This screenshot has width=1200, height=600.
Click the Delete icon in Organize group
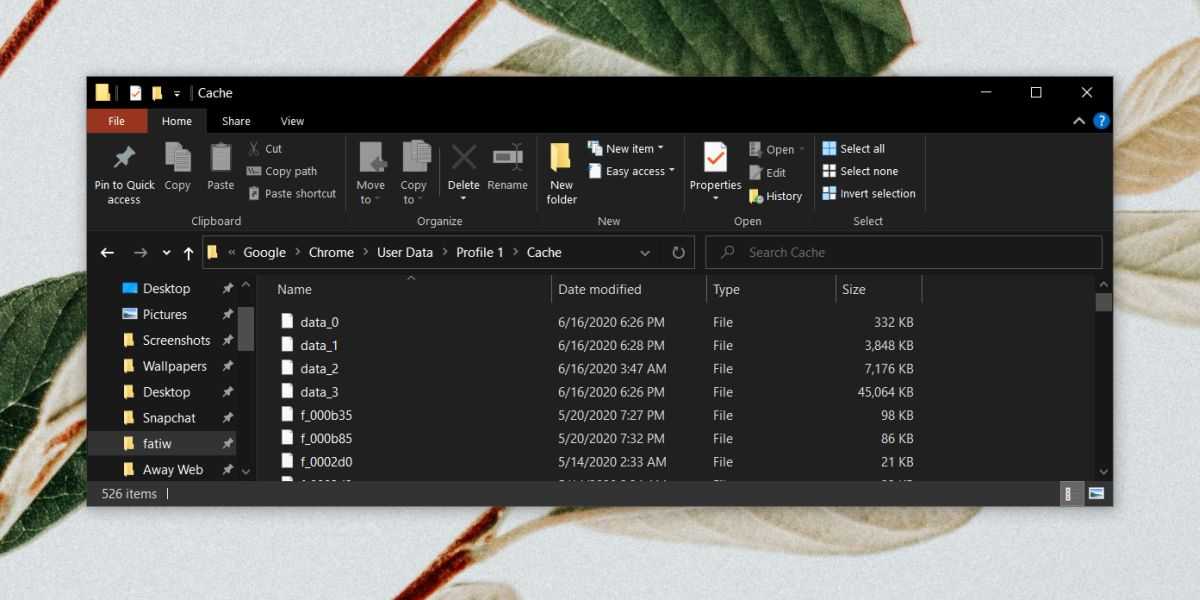pyautogui.click(x=463, y=158)
